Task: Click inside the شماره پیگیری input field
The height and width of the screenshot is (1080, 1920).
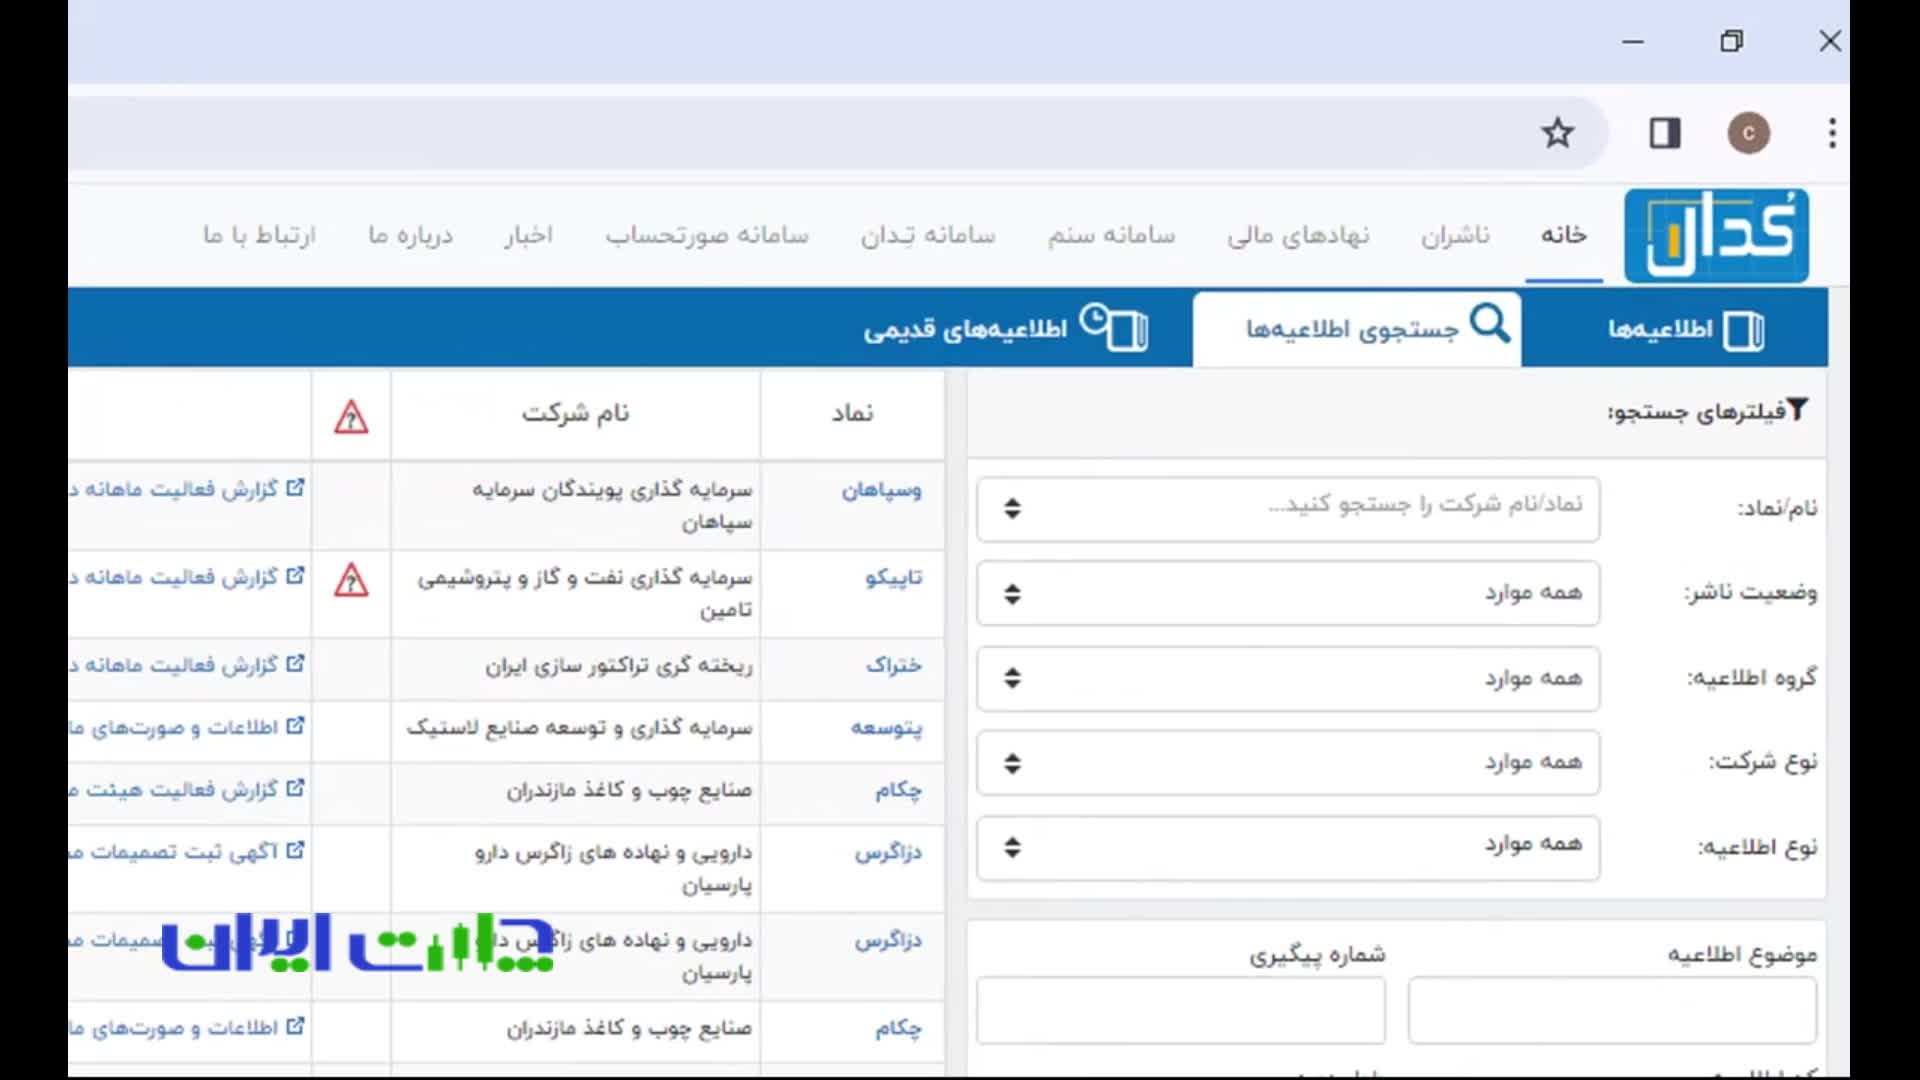Action: click(x=1180, y=1010)
